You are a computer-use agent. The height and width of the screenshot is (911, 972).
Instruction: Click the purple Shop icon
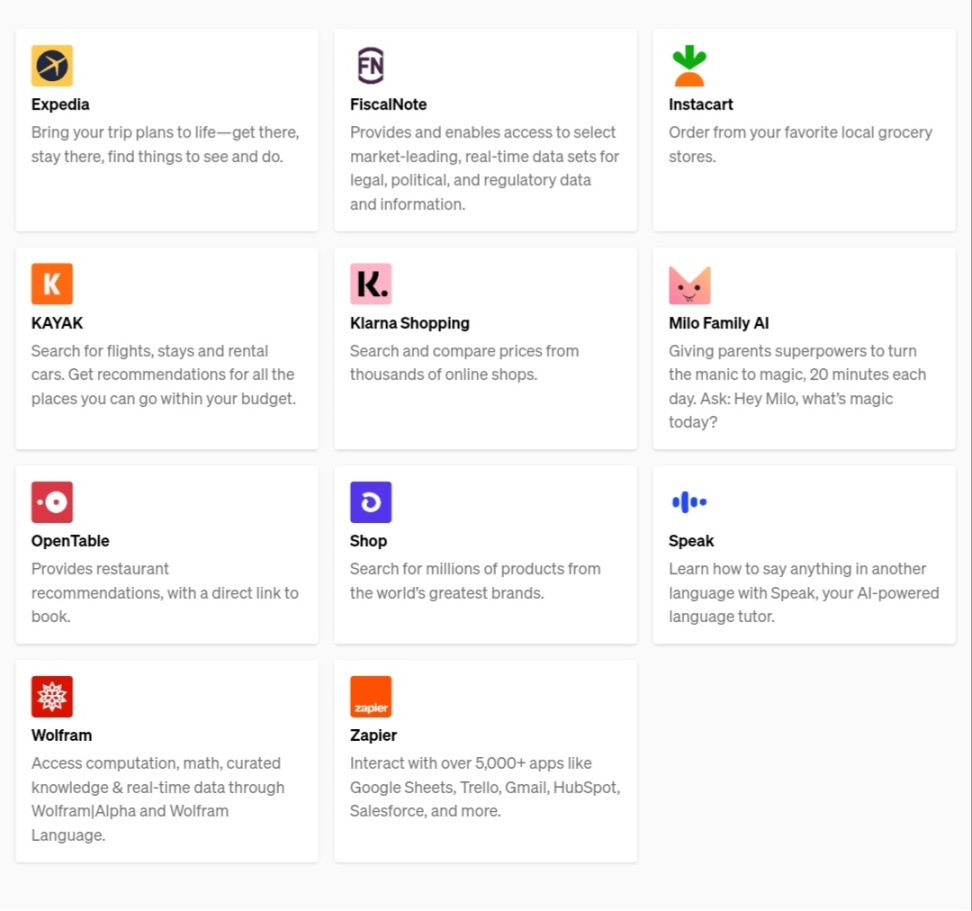371,502
